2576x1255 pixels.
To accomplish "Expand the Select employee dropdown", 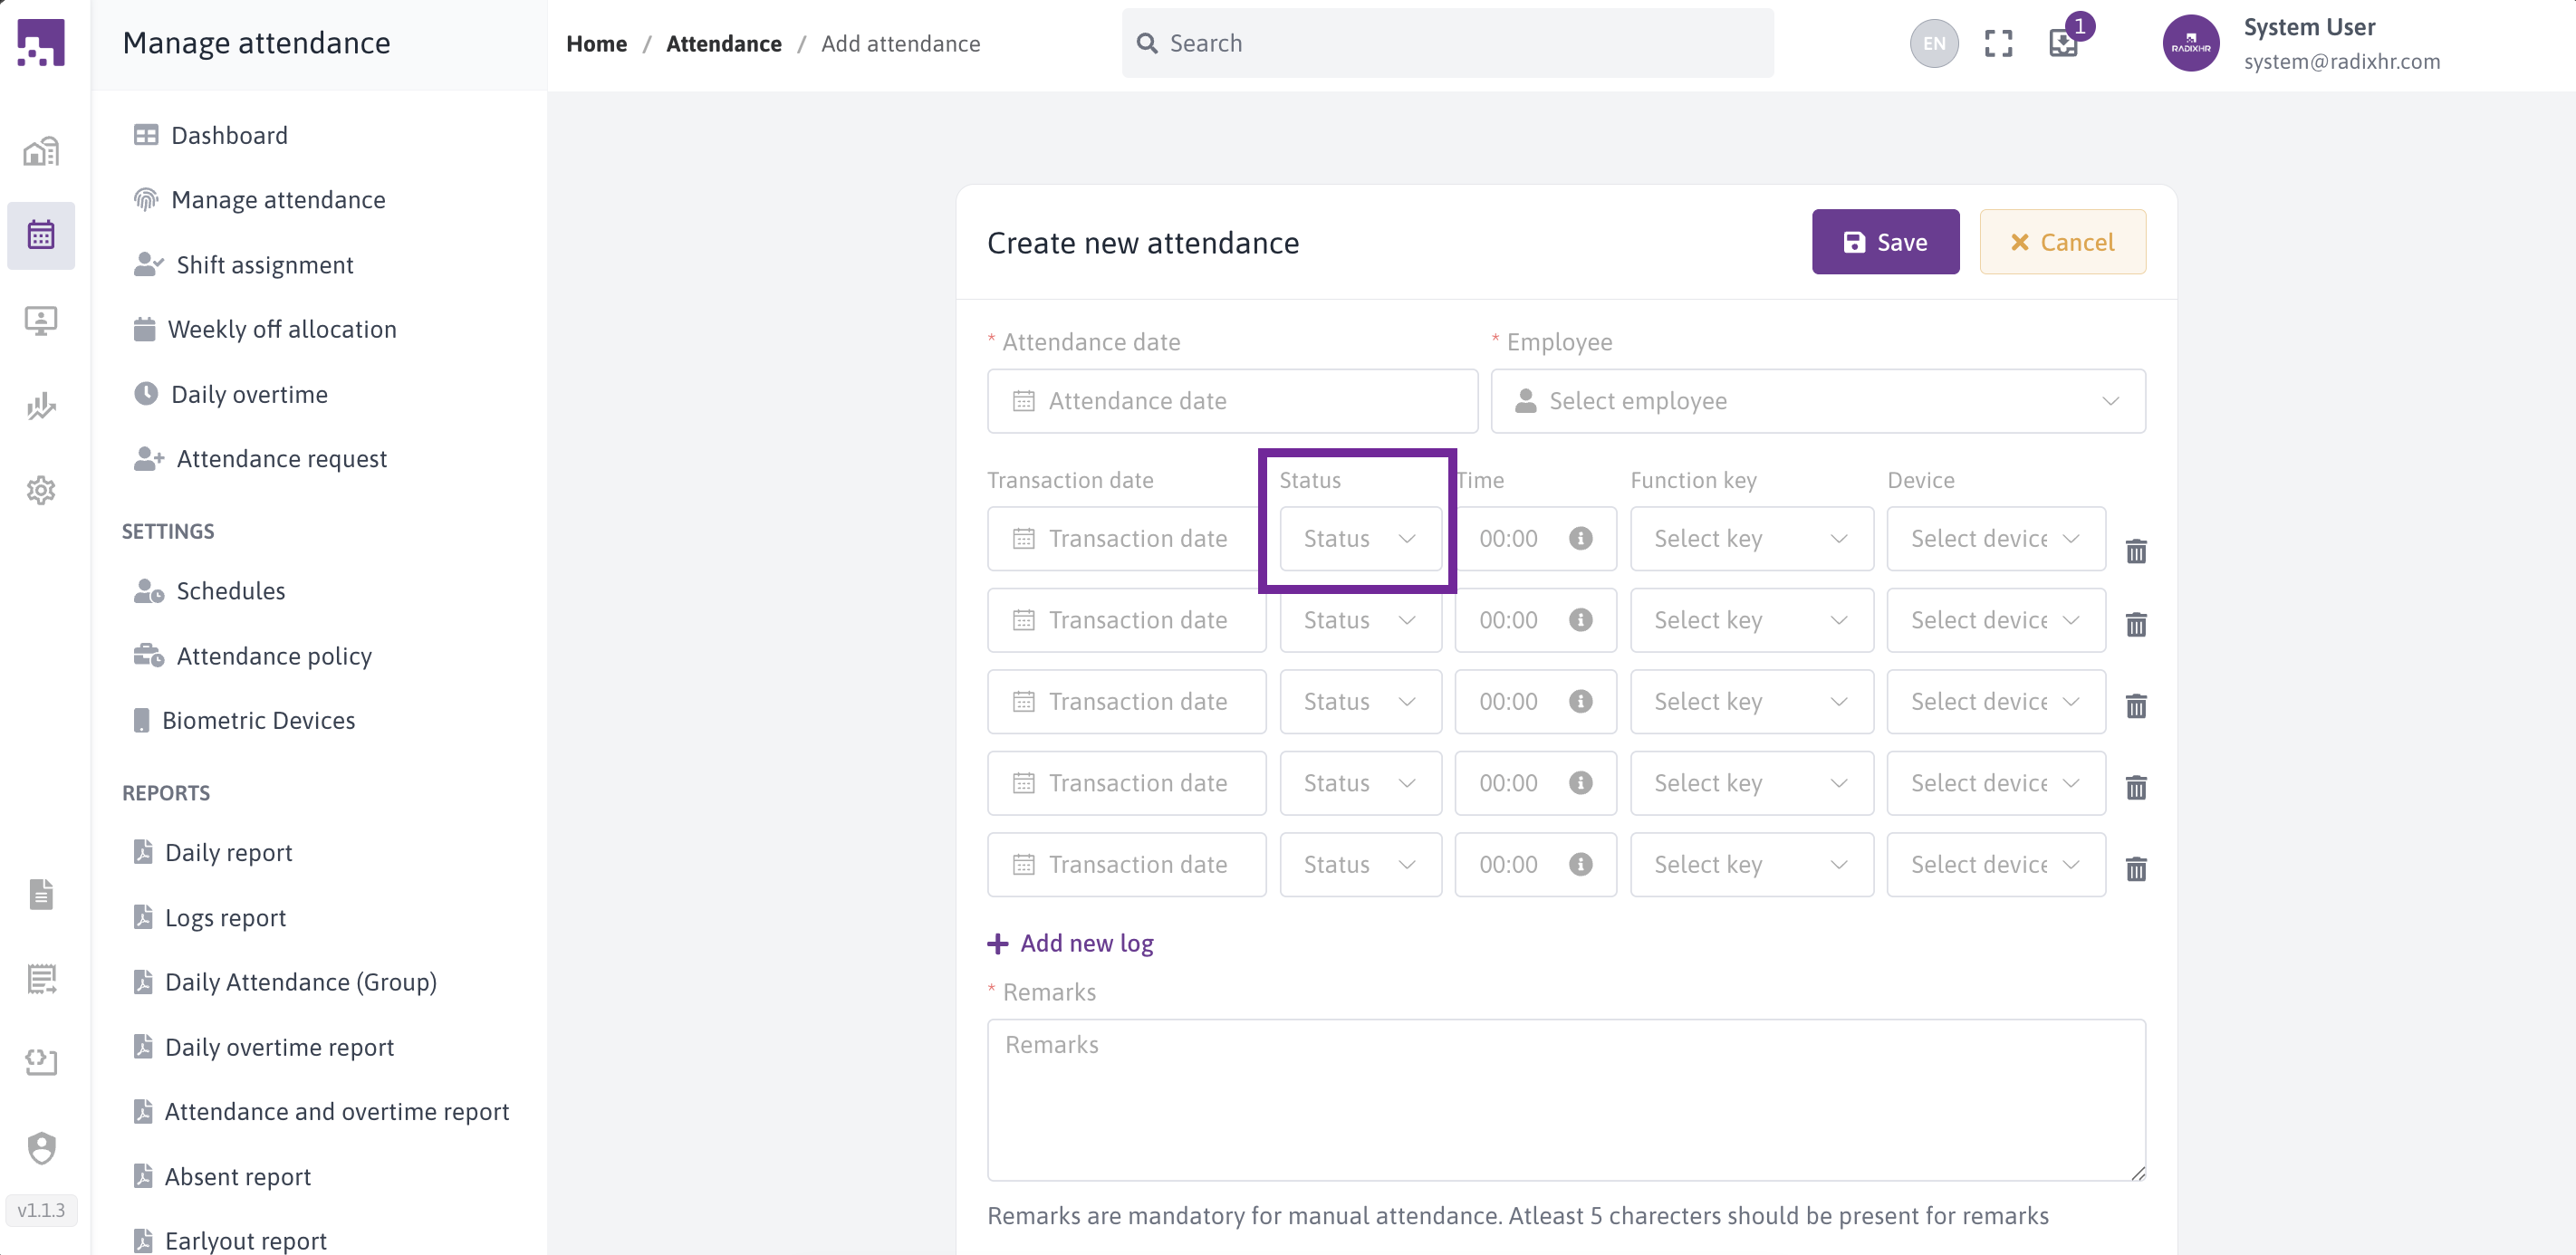I will click(1817, 401).
